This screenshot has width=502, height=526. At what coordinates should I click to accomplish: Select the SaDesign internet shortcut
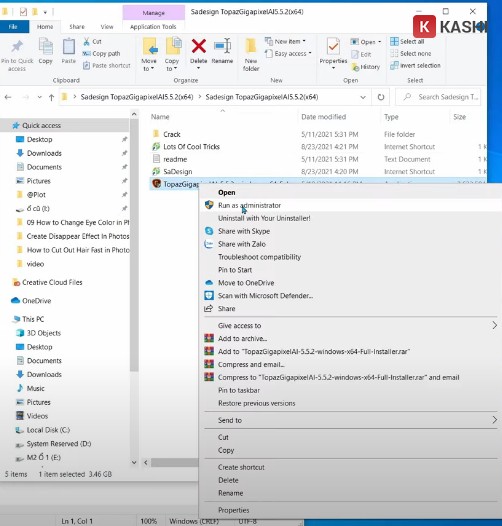coord(178,171)
